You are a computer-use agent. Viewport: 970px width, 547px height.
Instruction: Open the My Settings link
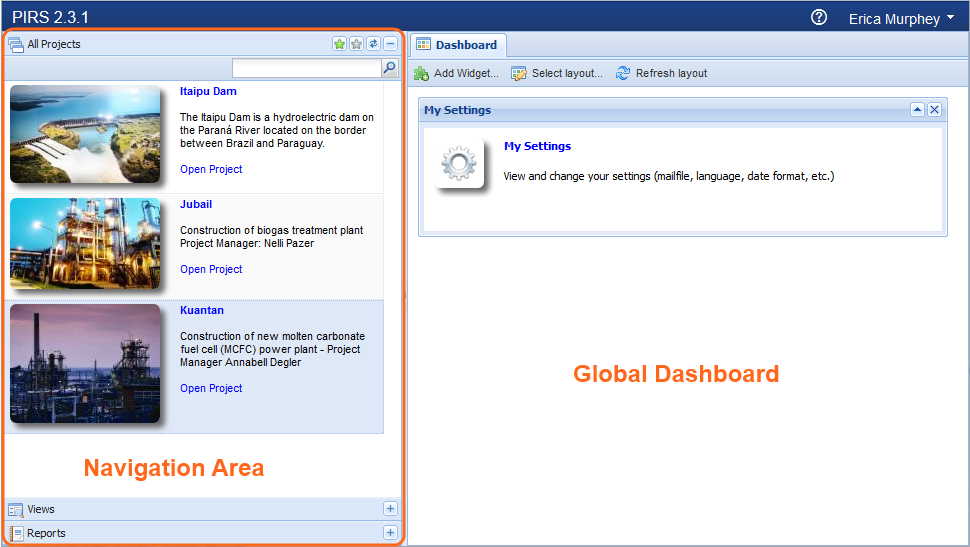point(537,146)
